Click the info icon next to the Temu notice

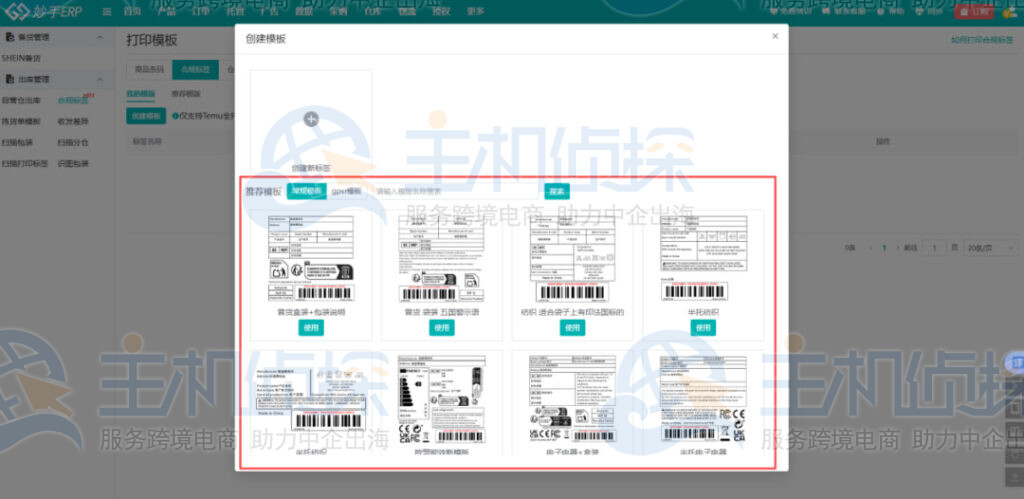pyautogui.click(x=175, y=116)
